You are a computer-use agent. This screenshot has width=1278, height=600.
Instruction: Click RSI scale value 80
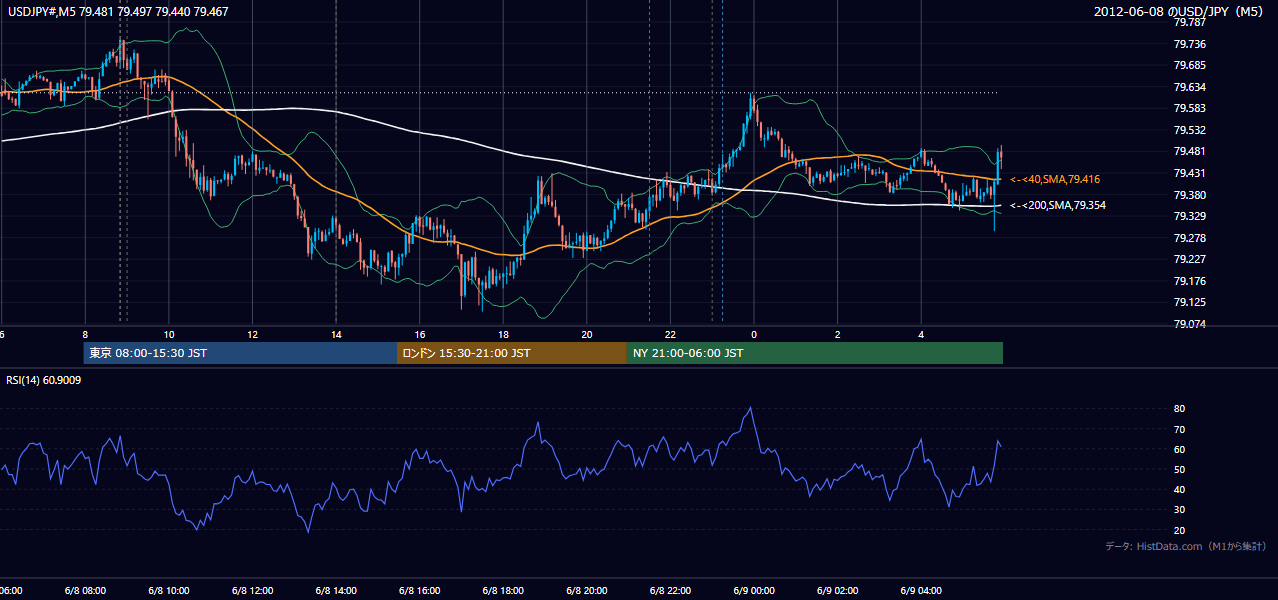coord(1179,409)
